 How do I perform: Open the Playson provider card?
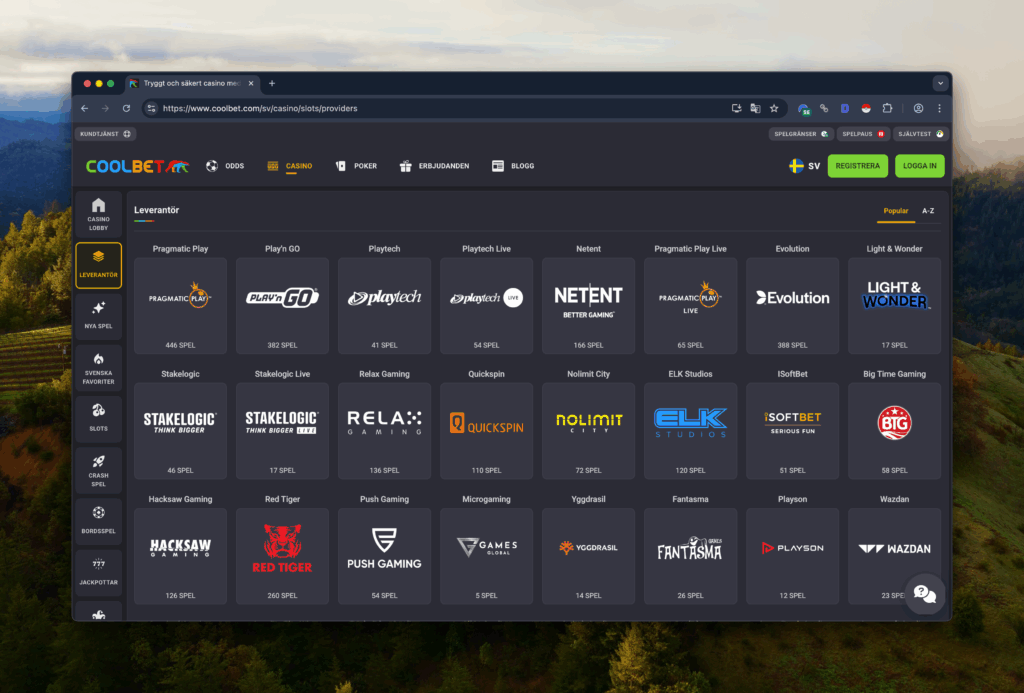point(792,556)
